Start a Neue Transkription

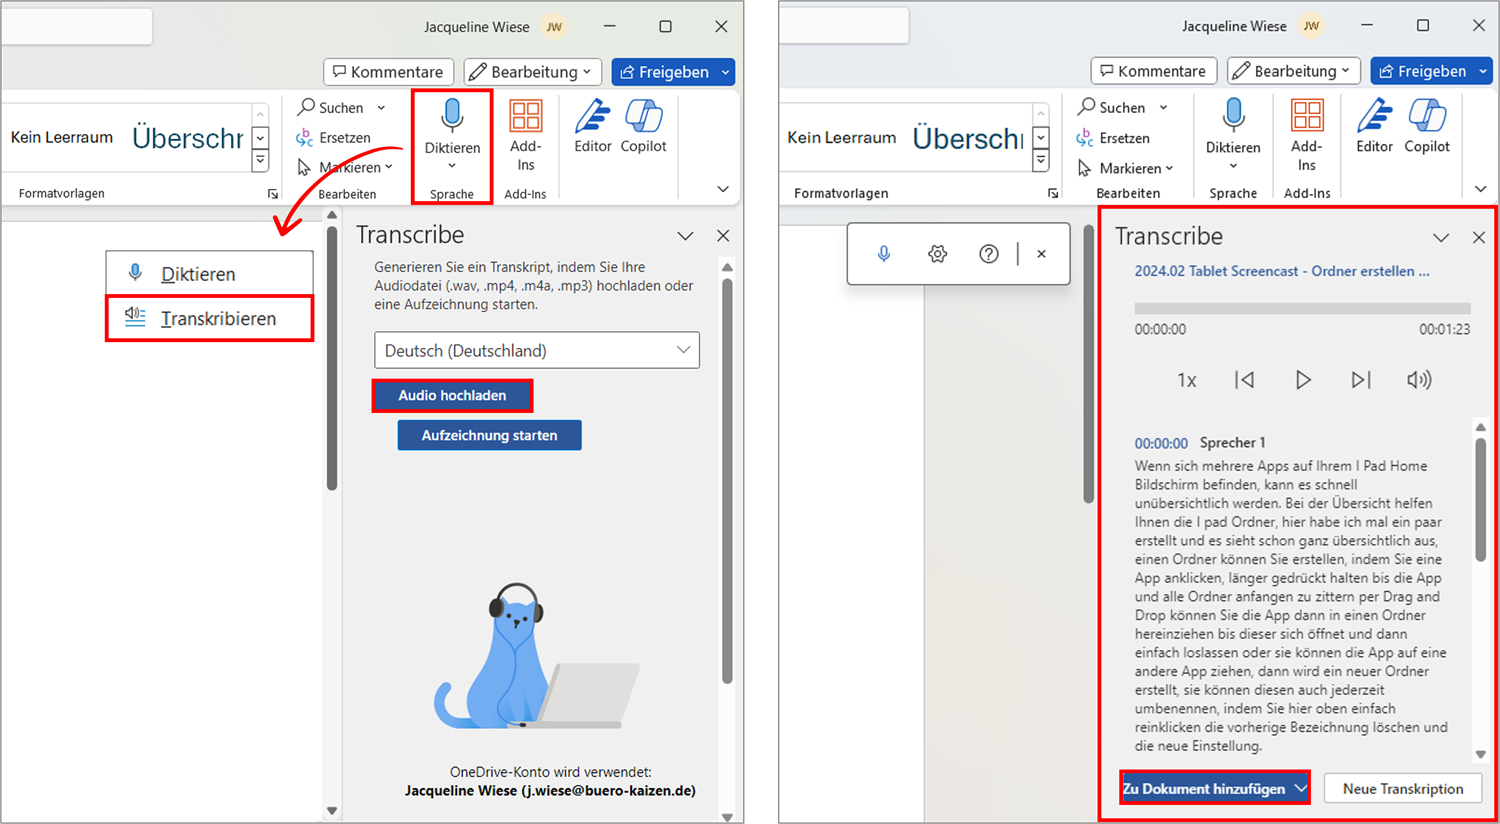pyautogui.click(x=1402, y=789)
